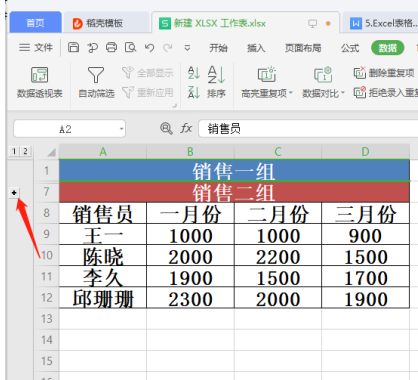Click the undo arrow icon

tap(149, 48)
